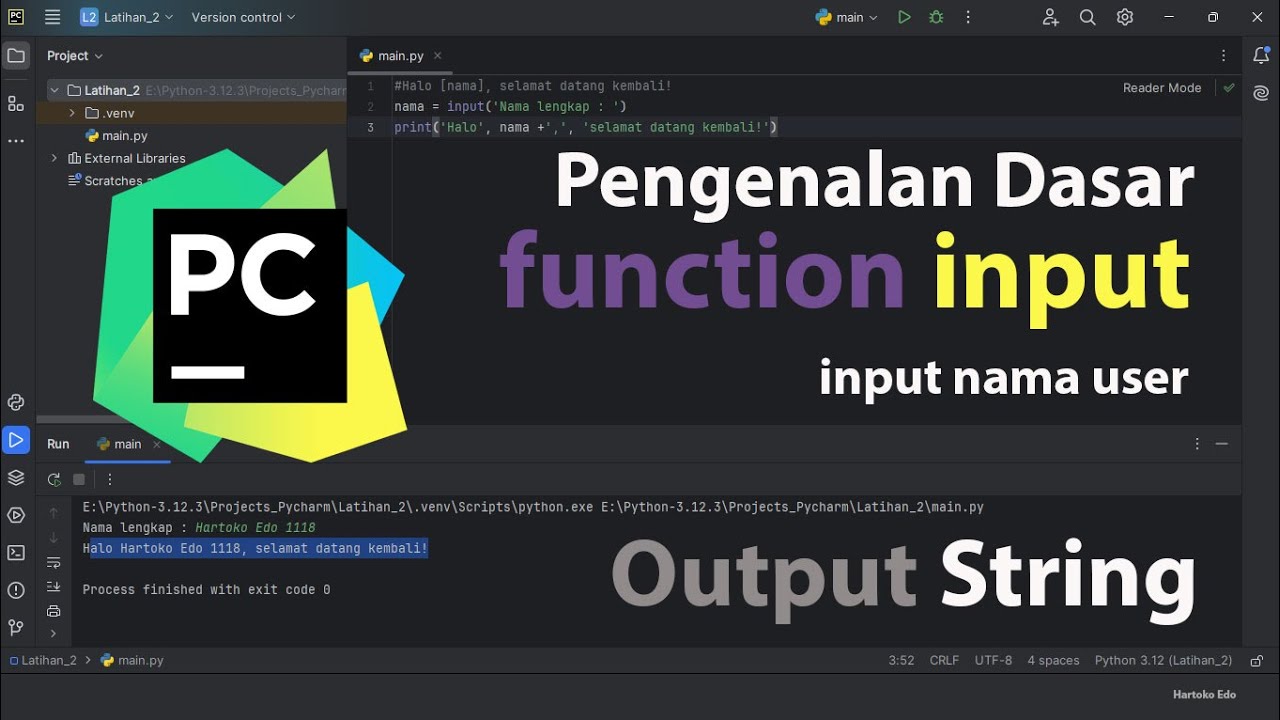
Task: Click main.py breadcrumb in status bar
Action: 132,660
